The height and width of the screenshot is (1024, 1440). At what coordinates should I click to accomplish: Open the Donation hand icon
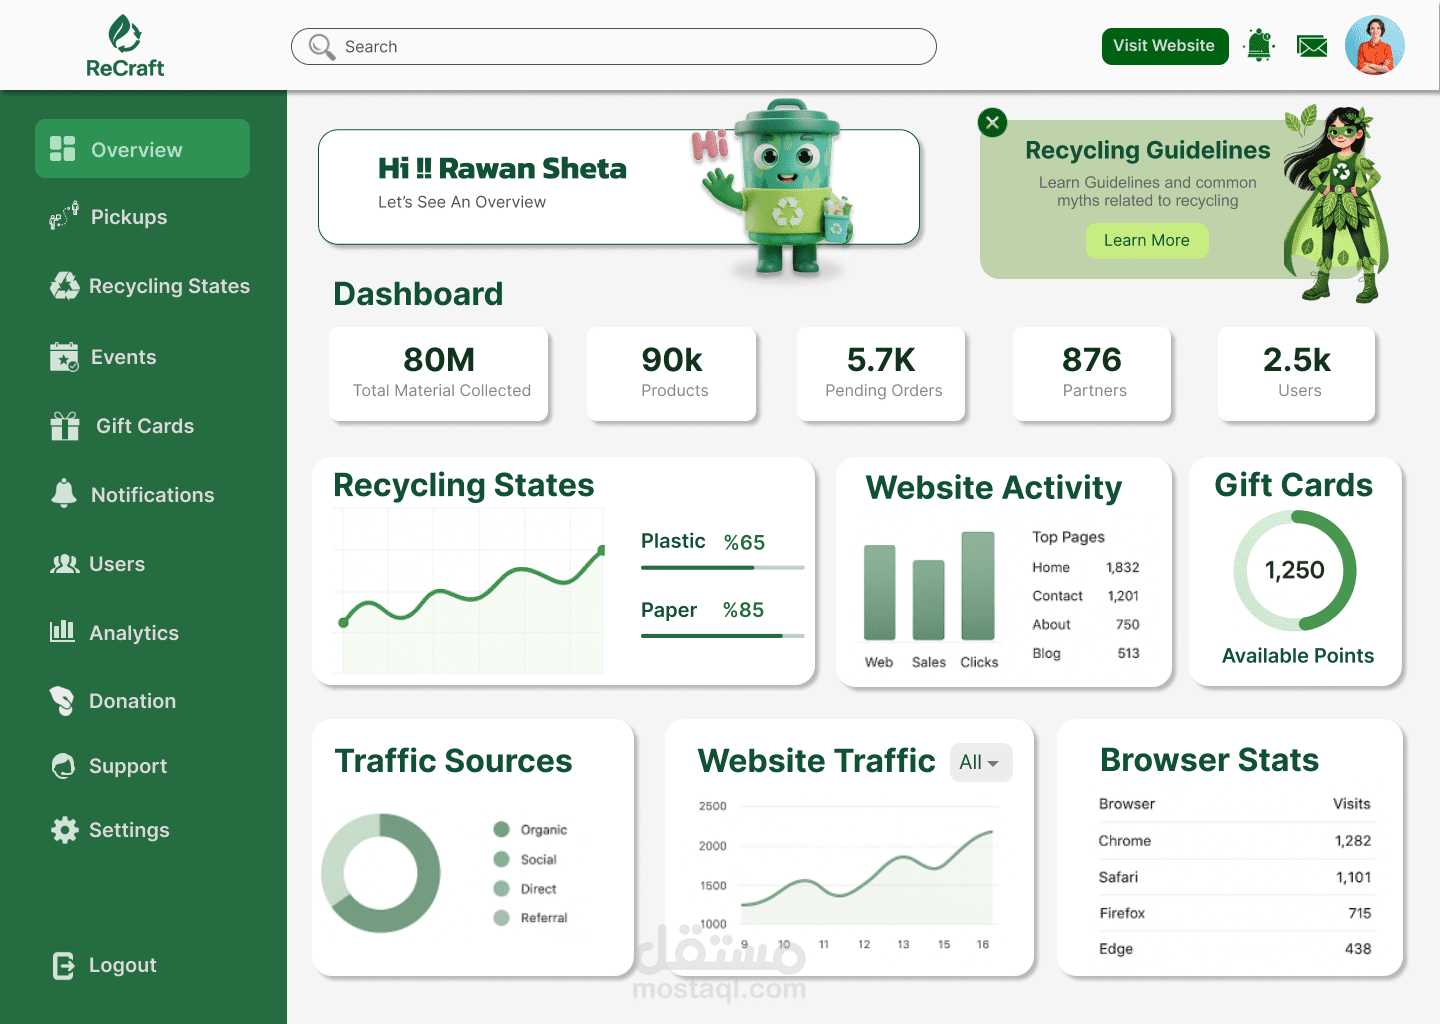click(62, 701)
